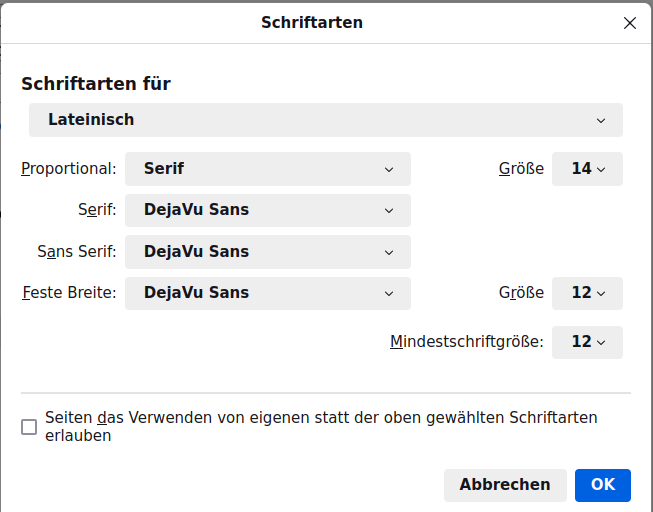This screenshot has height=512, width=653.
Task: Click the Mindestschriftgröße label
Action: pyautogui.click(x=467, y=342)
